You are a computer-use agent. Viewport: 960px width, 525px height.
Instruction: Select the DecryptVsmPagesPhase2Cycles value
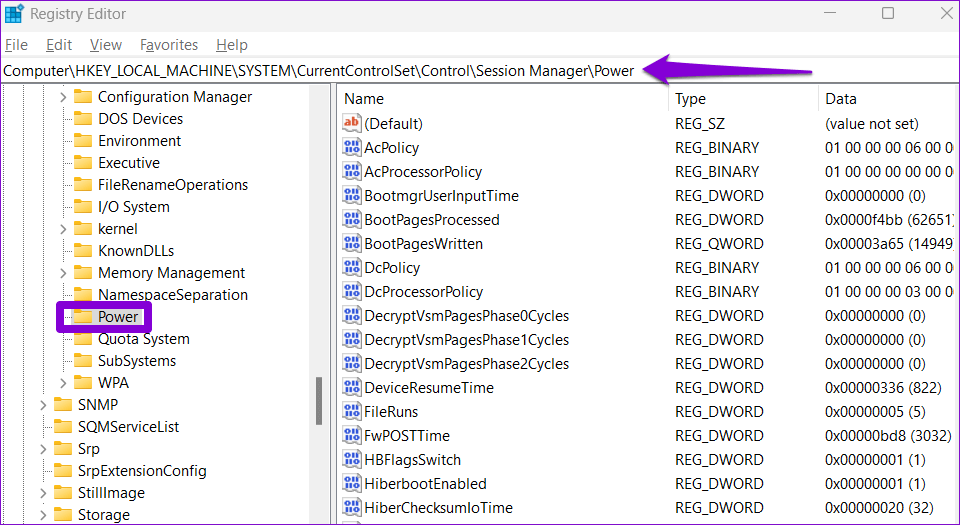[x=467, y=363]
